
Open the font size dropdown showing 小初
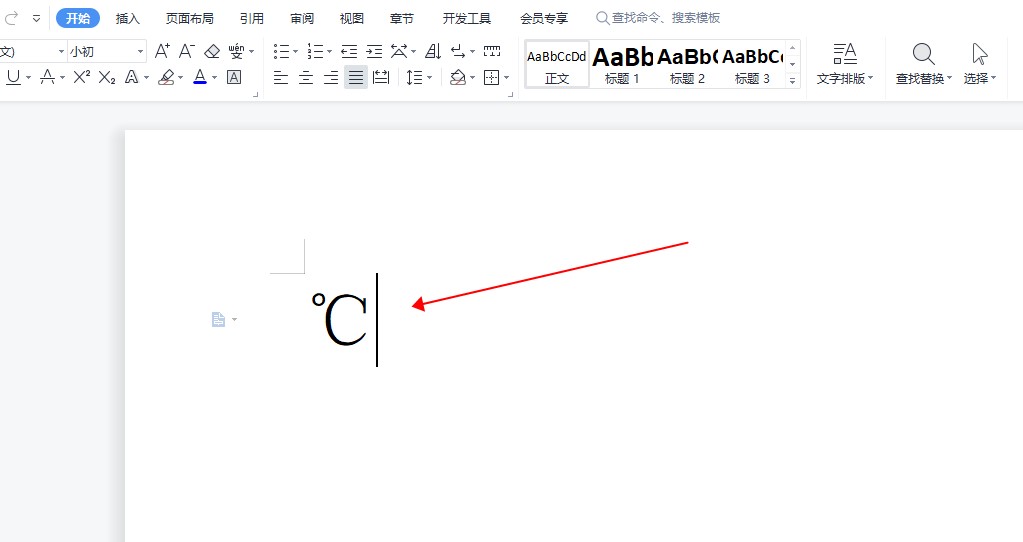click(x=106, y=51)
